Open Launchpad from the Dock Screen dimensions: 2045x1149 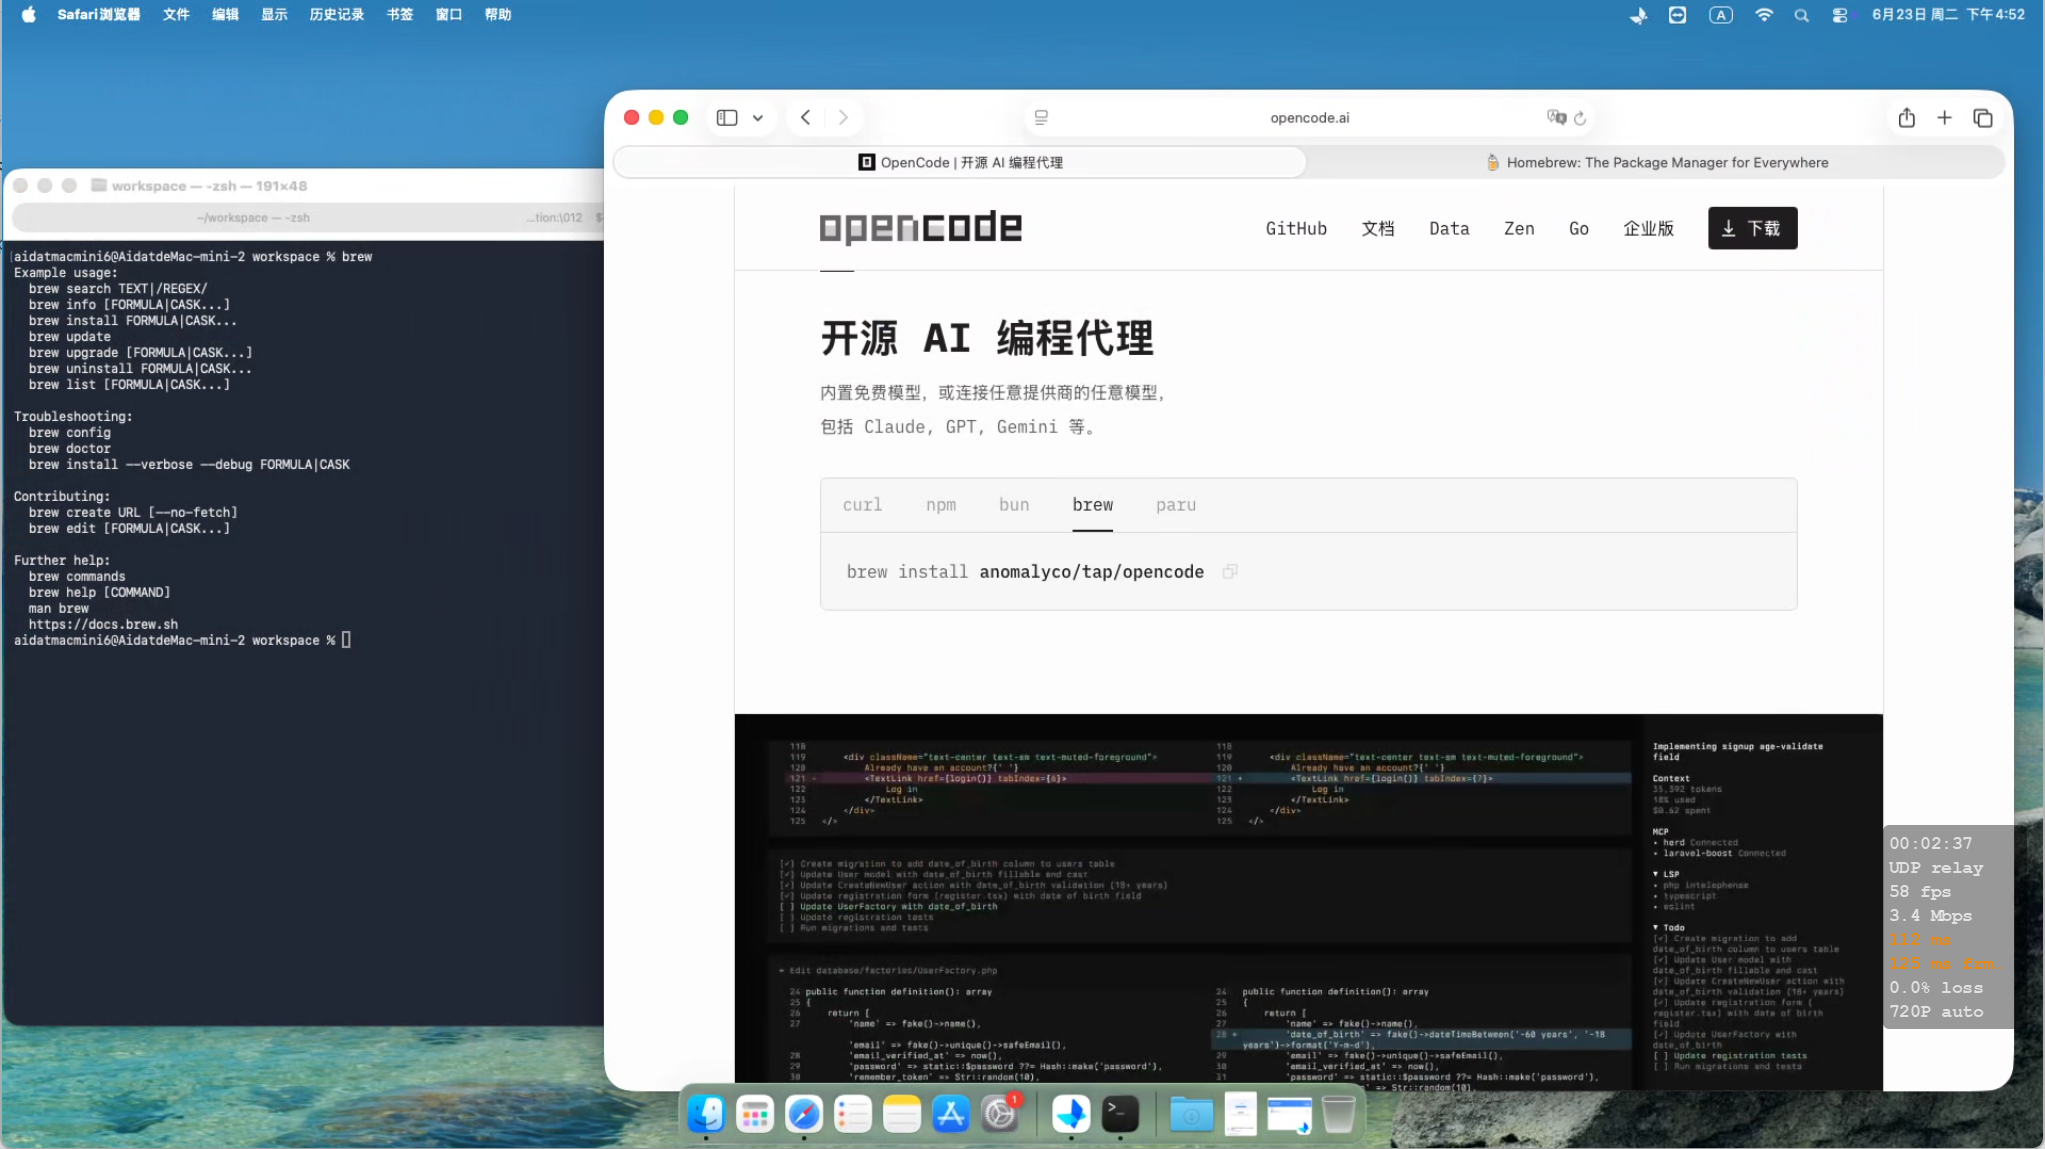(755, 1113)
